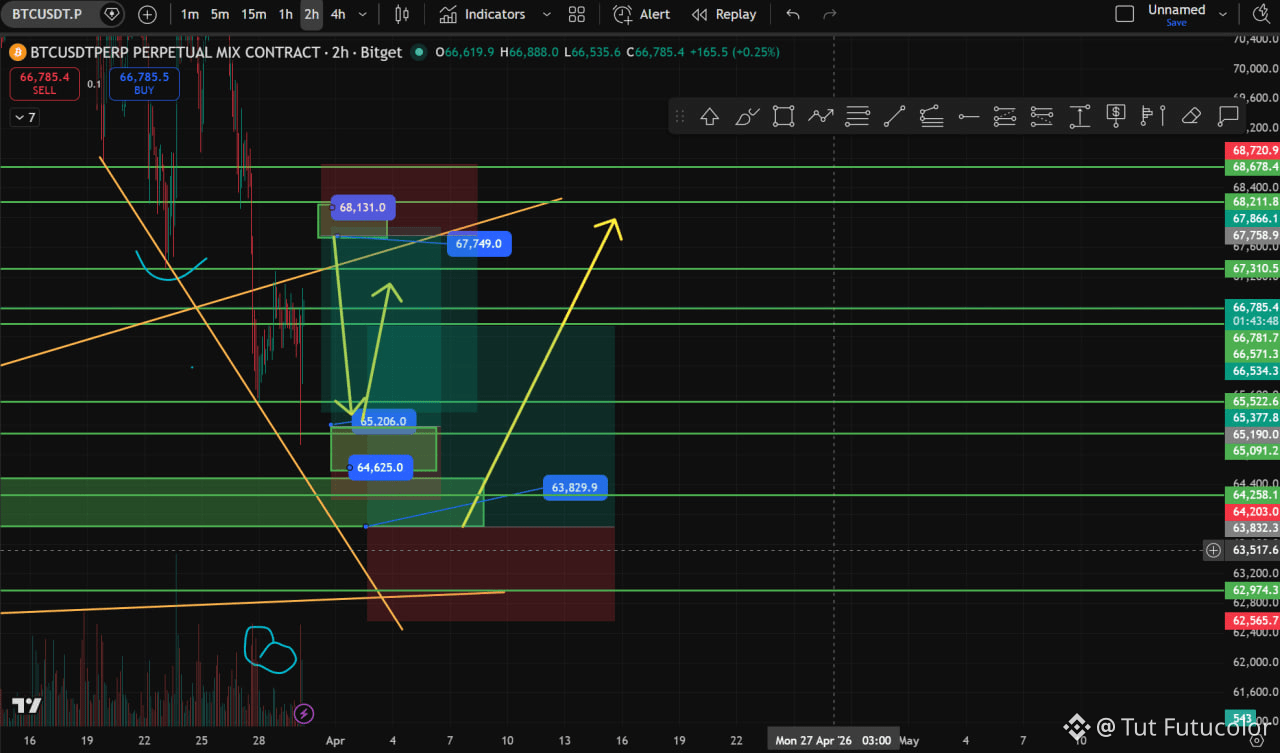The height and width of the screenshot is (753, 1280).
Task: Open the Unnamed layout Save menu
Action: click(1176, 14)
